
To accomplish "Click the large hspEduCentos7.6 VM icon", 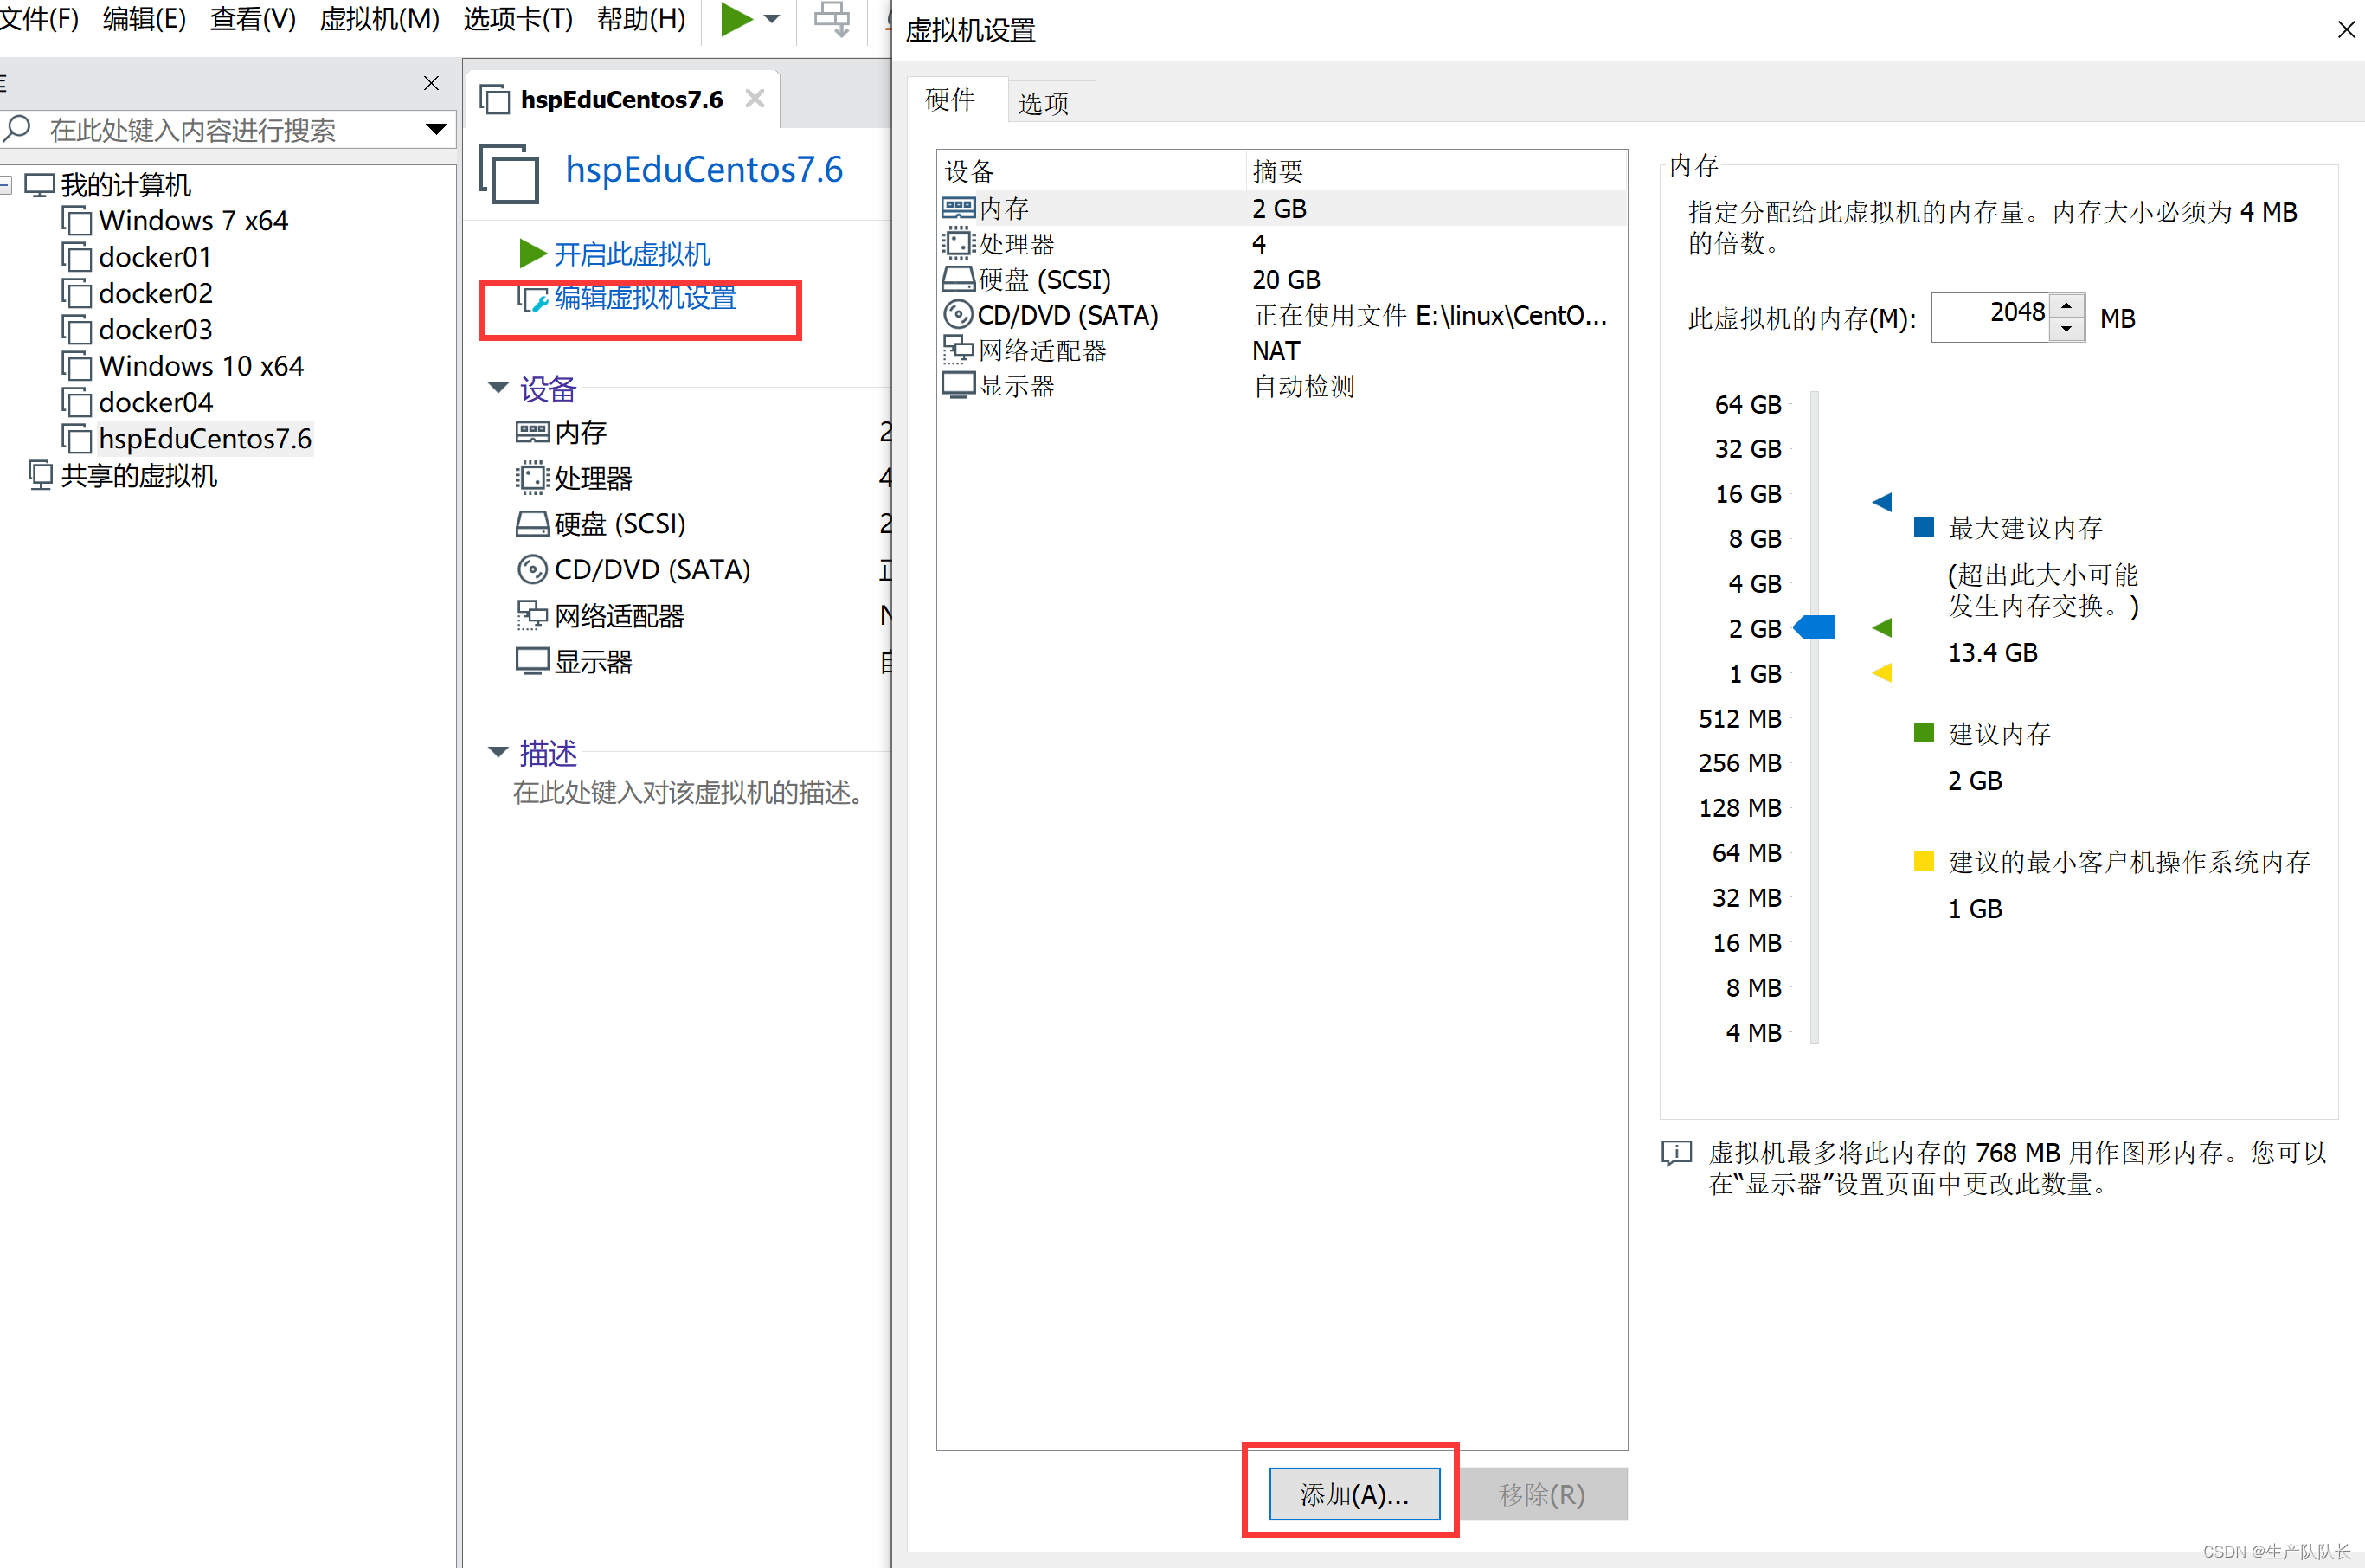I will tap(509, 173).
